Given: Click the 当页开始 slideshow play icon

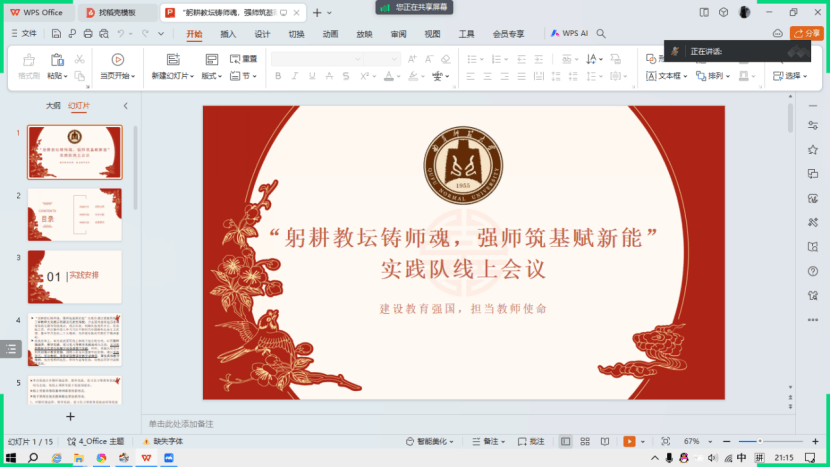Looking at the screenshot, I should pyautogui.click(x=117, y=60).
